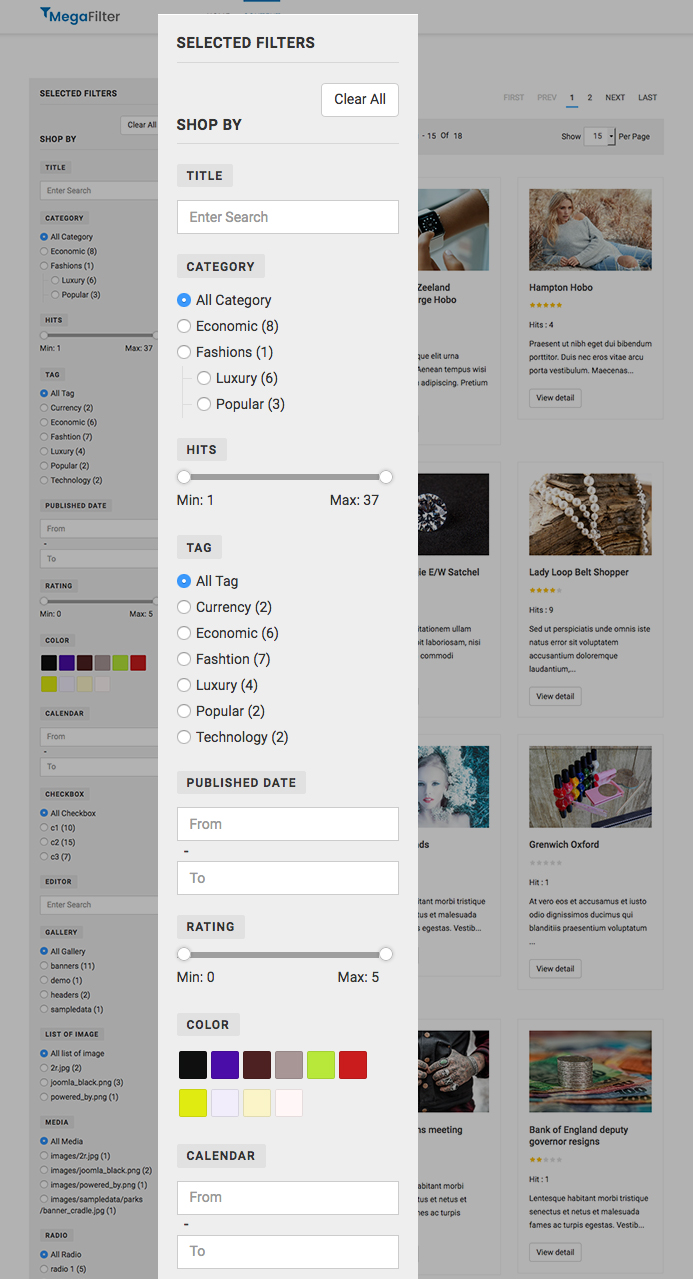Select the Fashtion (7) tag radio

pyautogui.click(x=184, y=659)
